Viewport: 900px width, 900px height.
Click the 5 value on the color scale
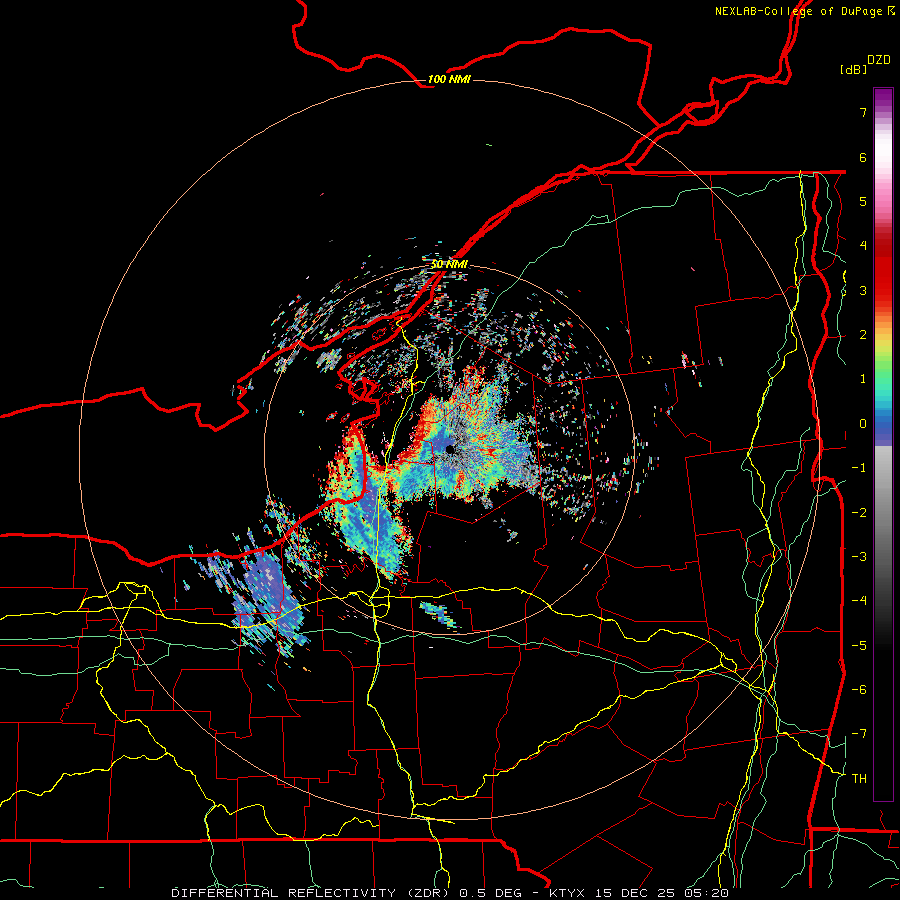863,201
